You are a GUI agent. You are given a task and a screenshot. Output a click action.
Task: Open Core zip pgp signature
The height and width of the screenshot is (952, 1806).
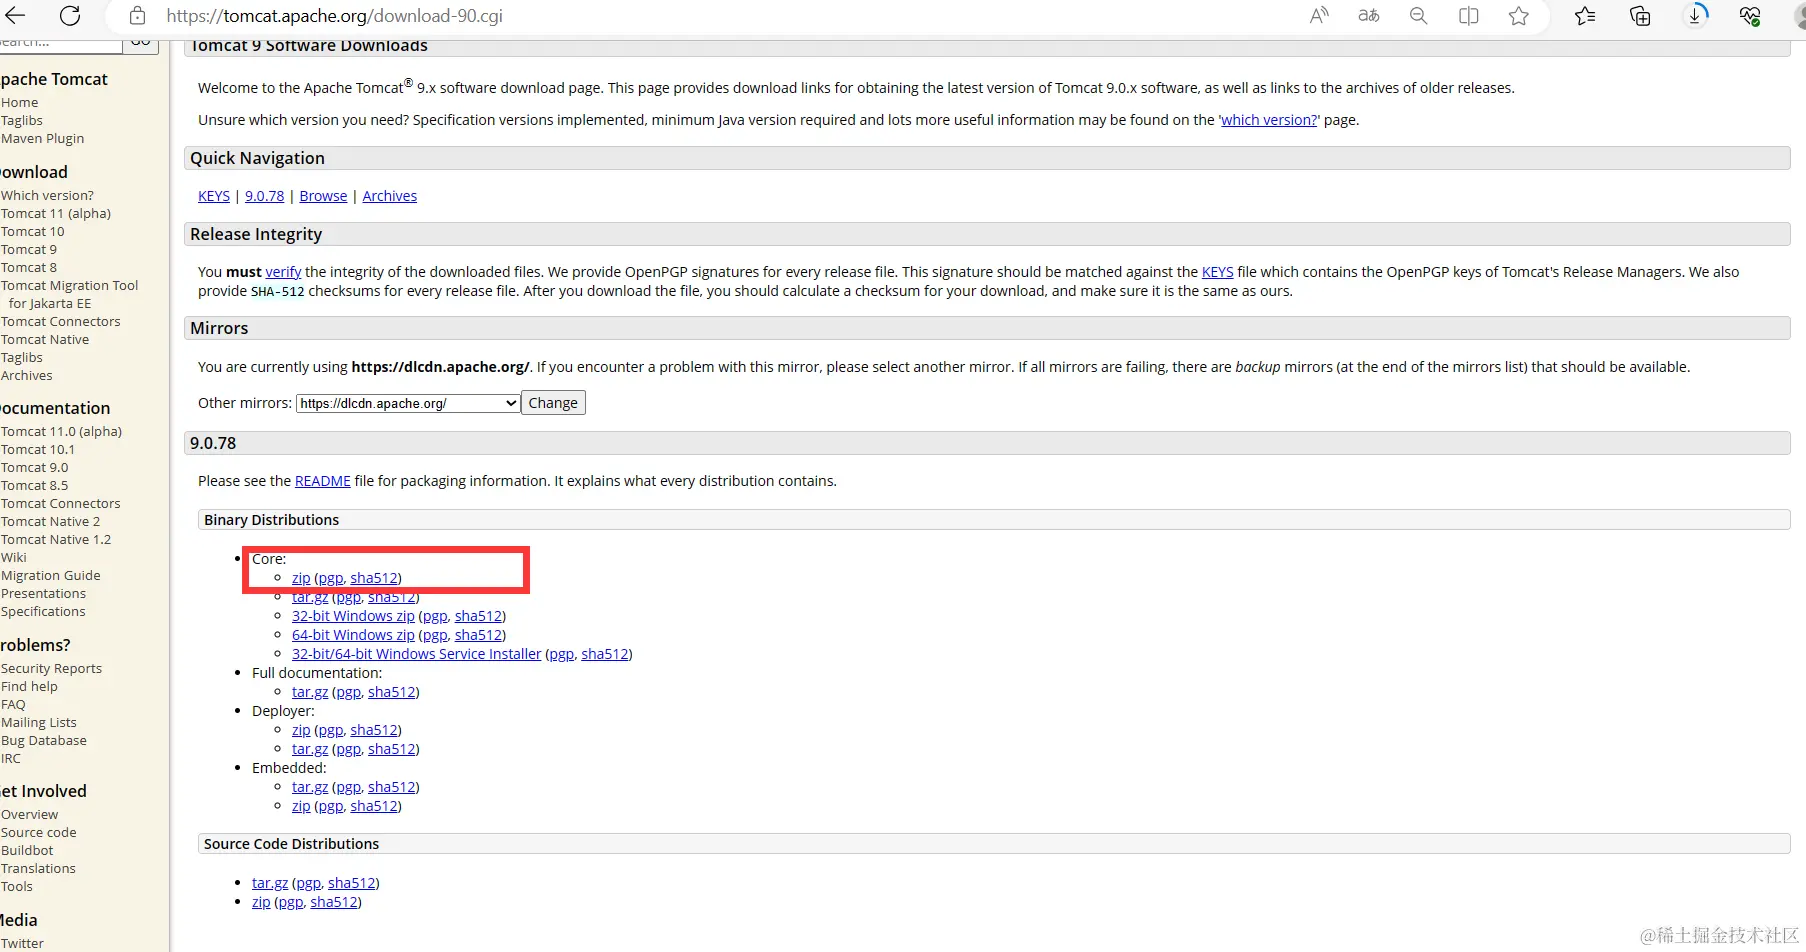[x=330, y=578]
